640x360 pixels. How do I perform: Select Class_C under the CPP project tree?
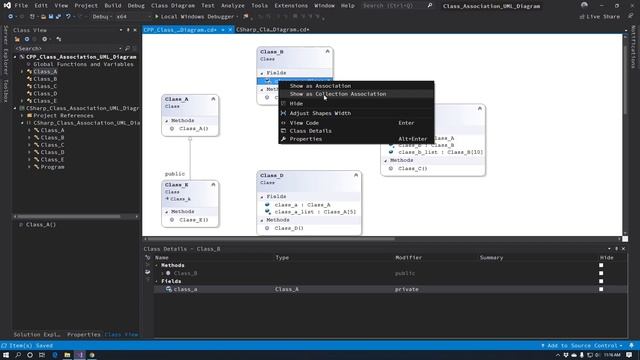pos(45,86)
